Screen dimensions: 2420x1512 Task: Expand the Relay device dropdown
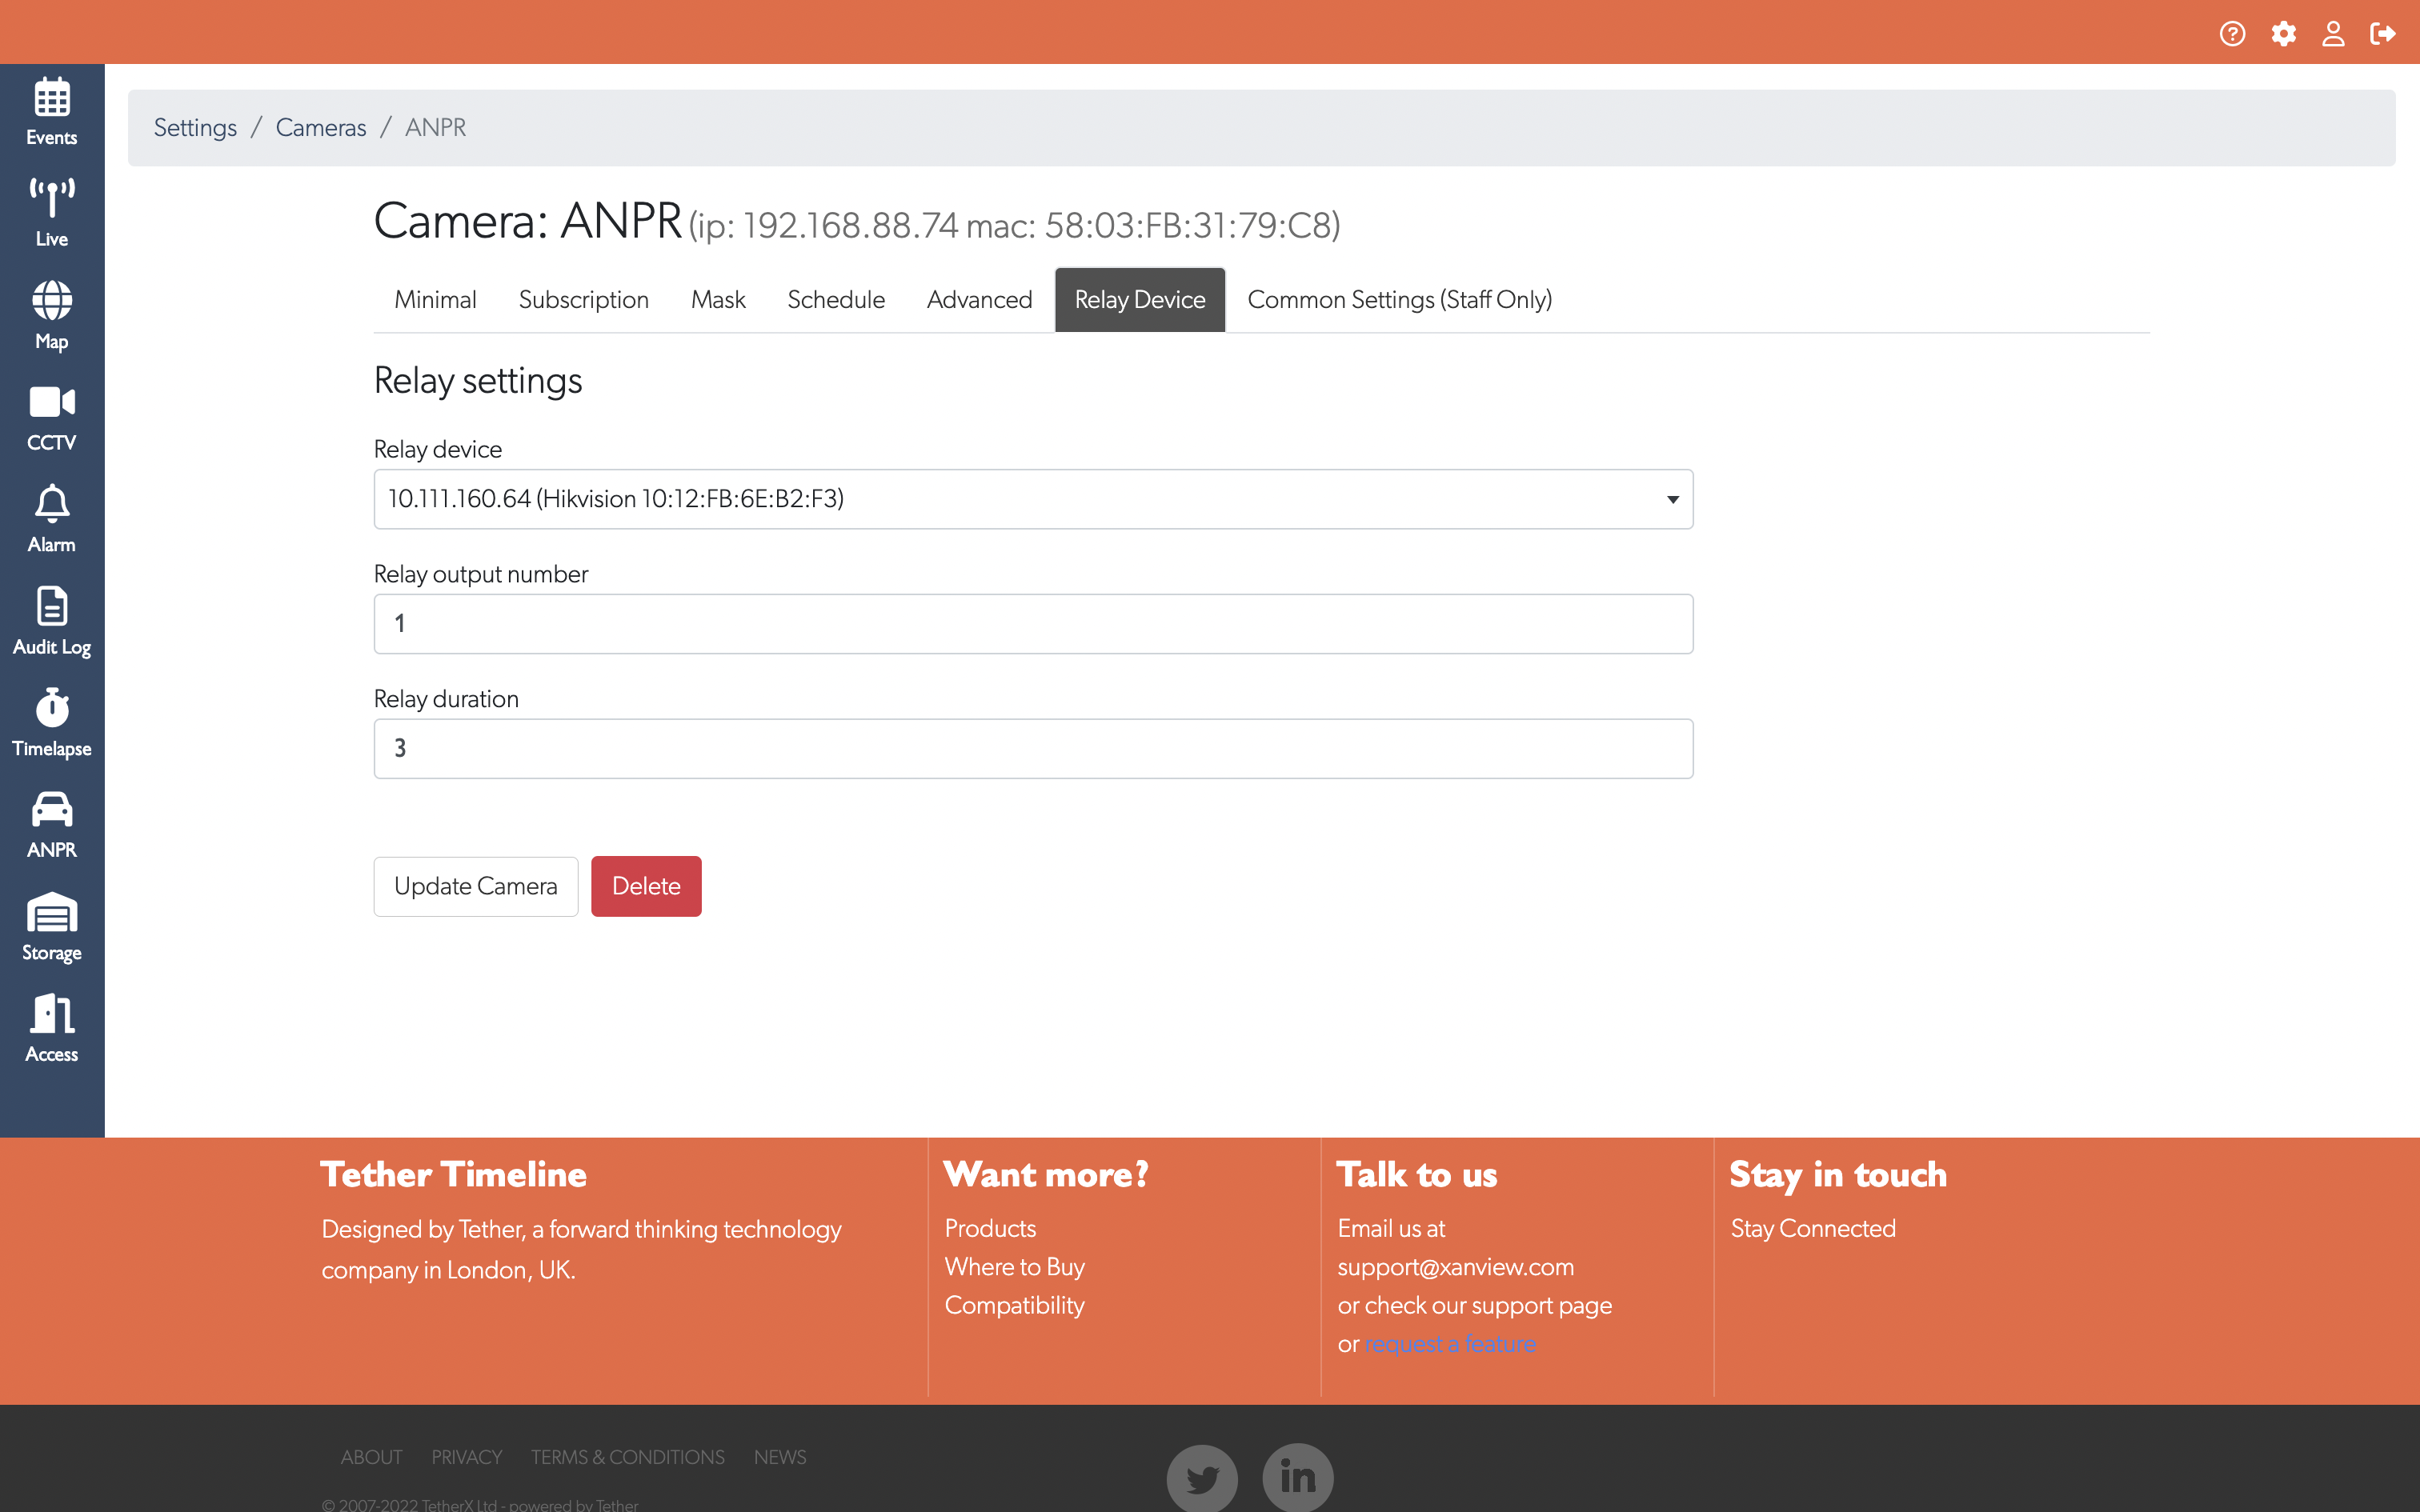[1033, 499]
